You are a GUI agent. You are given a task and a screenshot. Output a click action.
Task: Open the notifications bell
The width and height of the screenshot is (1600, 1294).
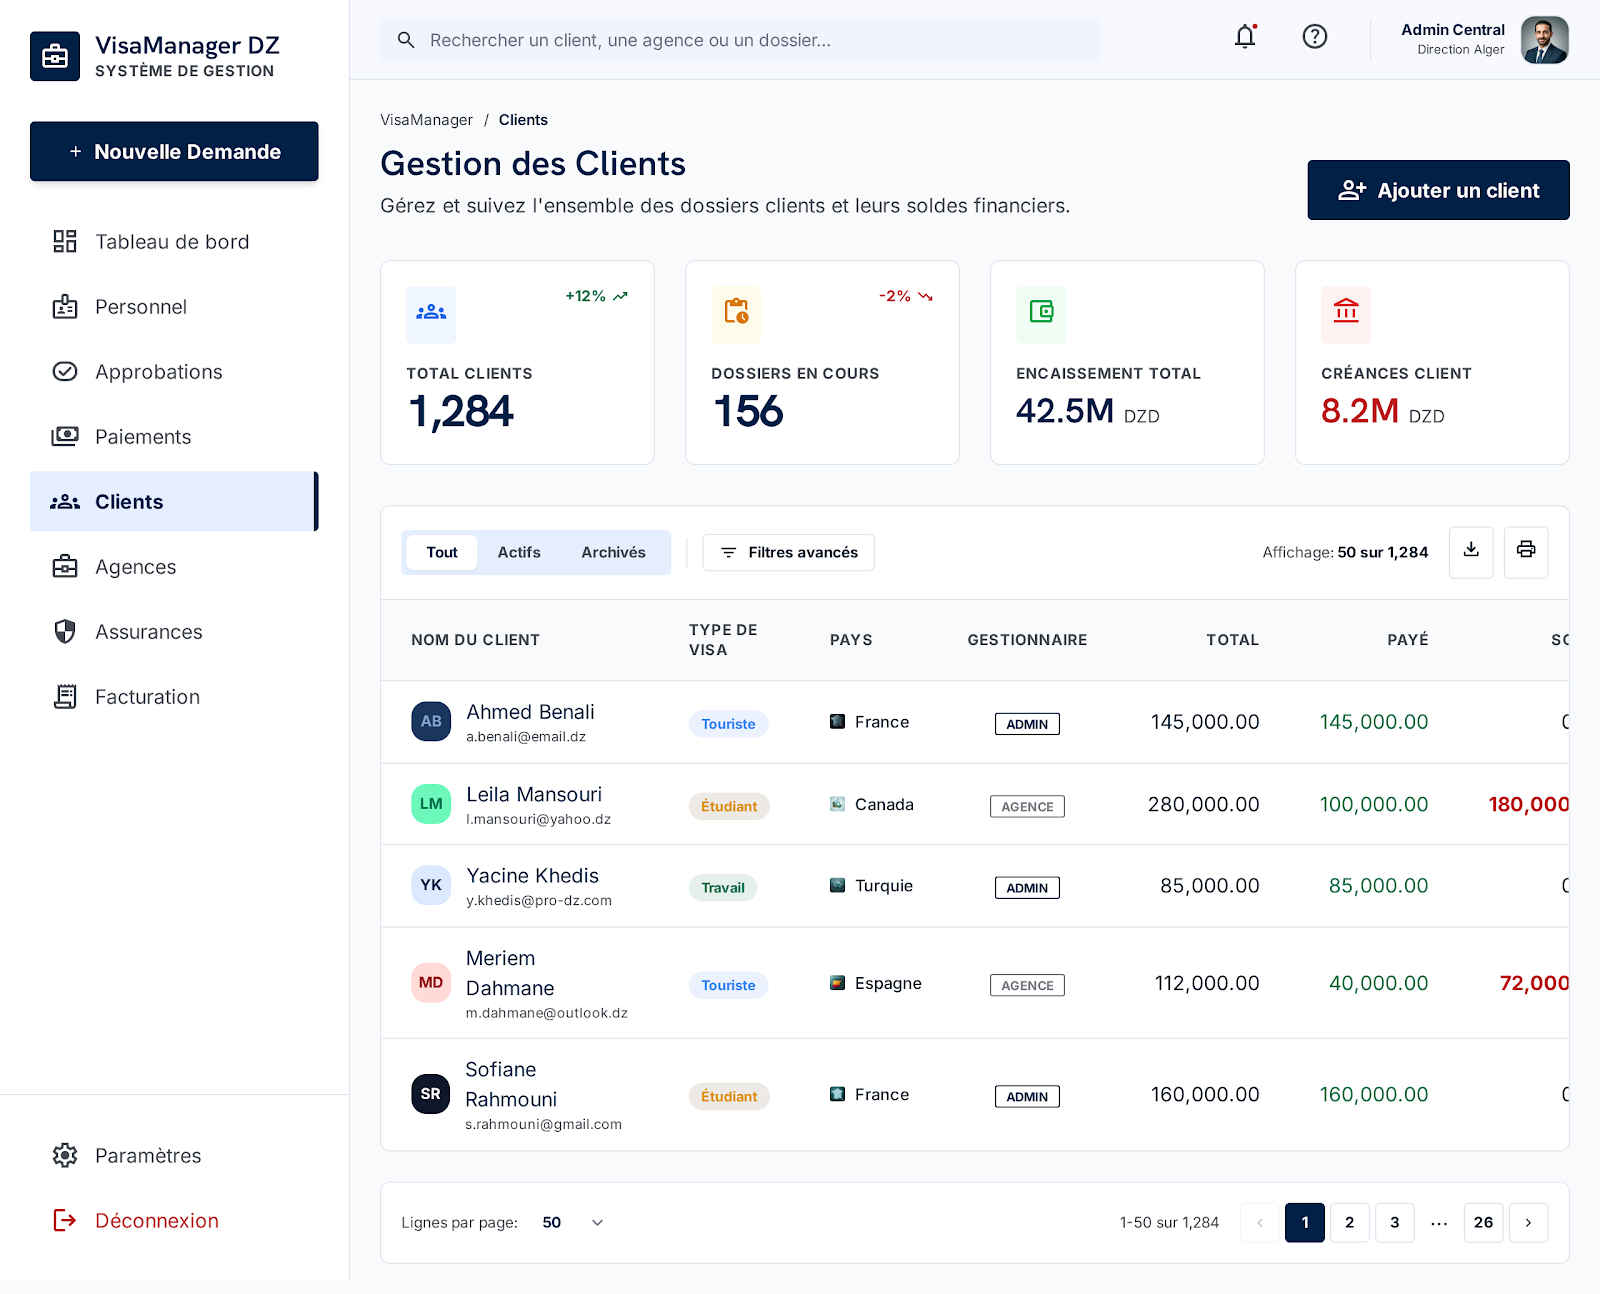[x=1245, y=37]
